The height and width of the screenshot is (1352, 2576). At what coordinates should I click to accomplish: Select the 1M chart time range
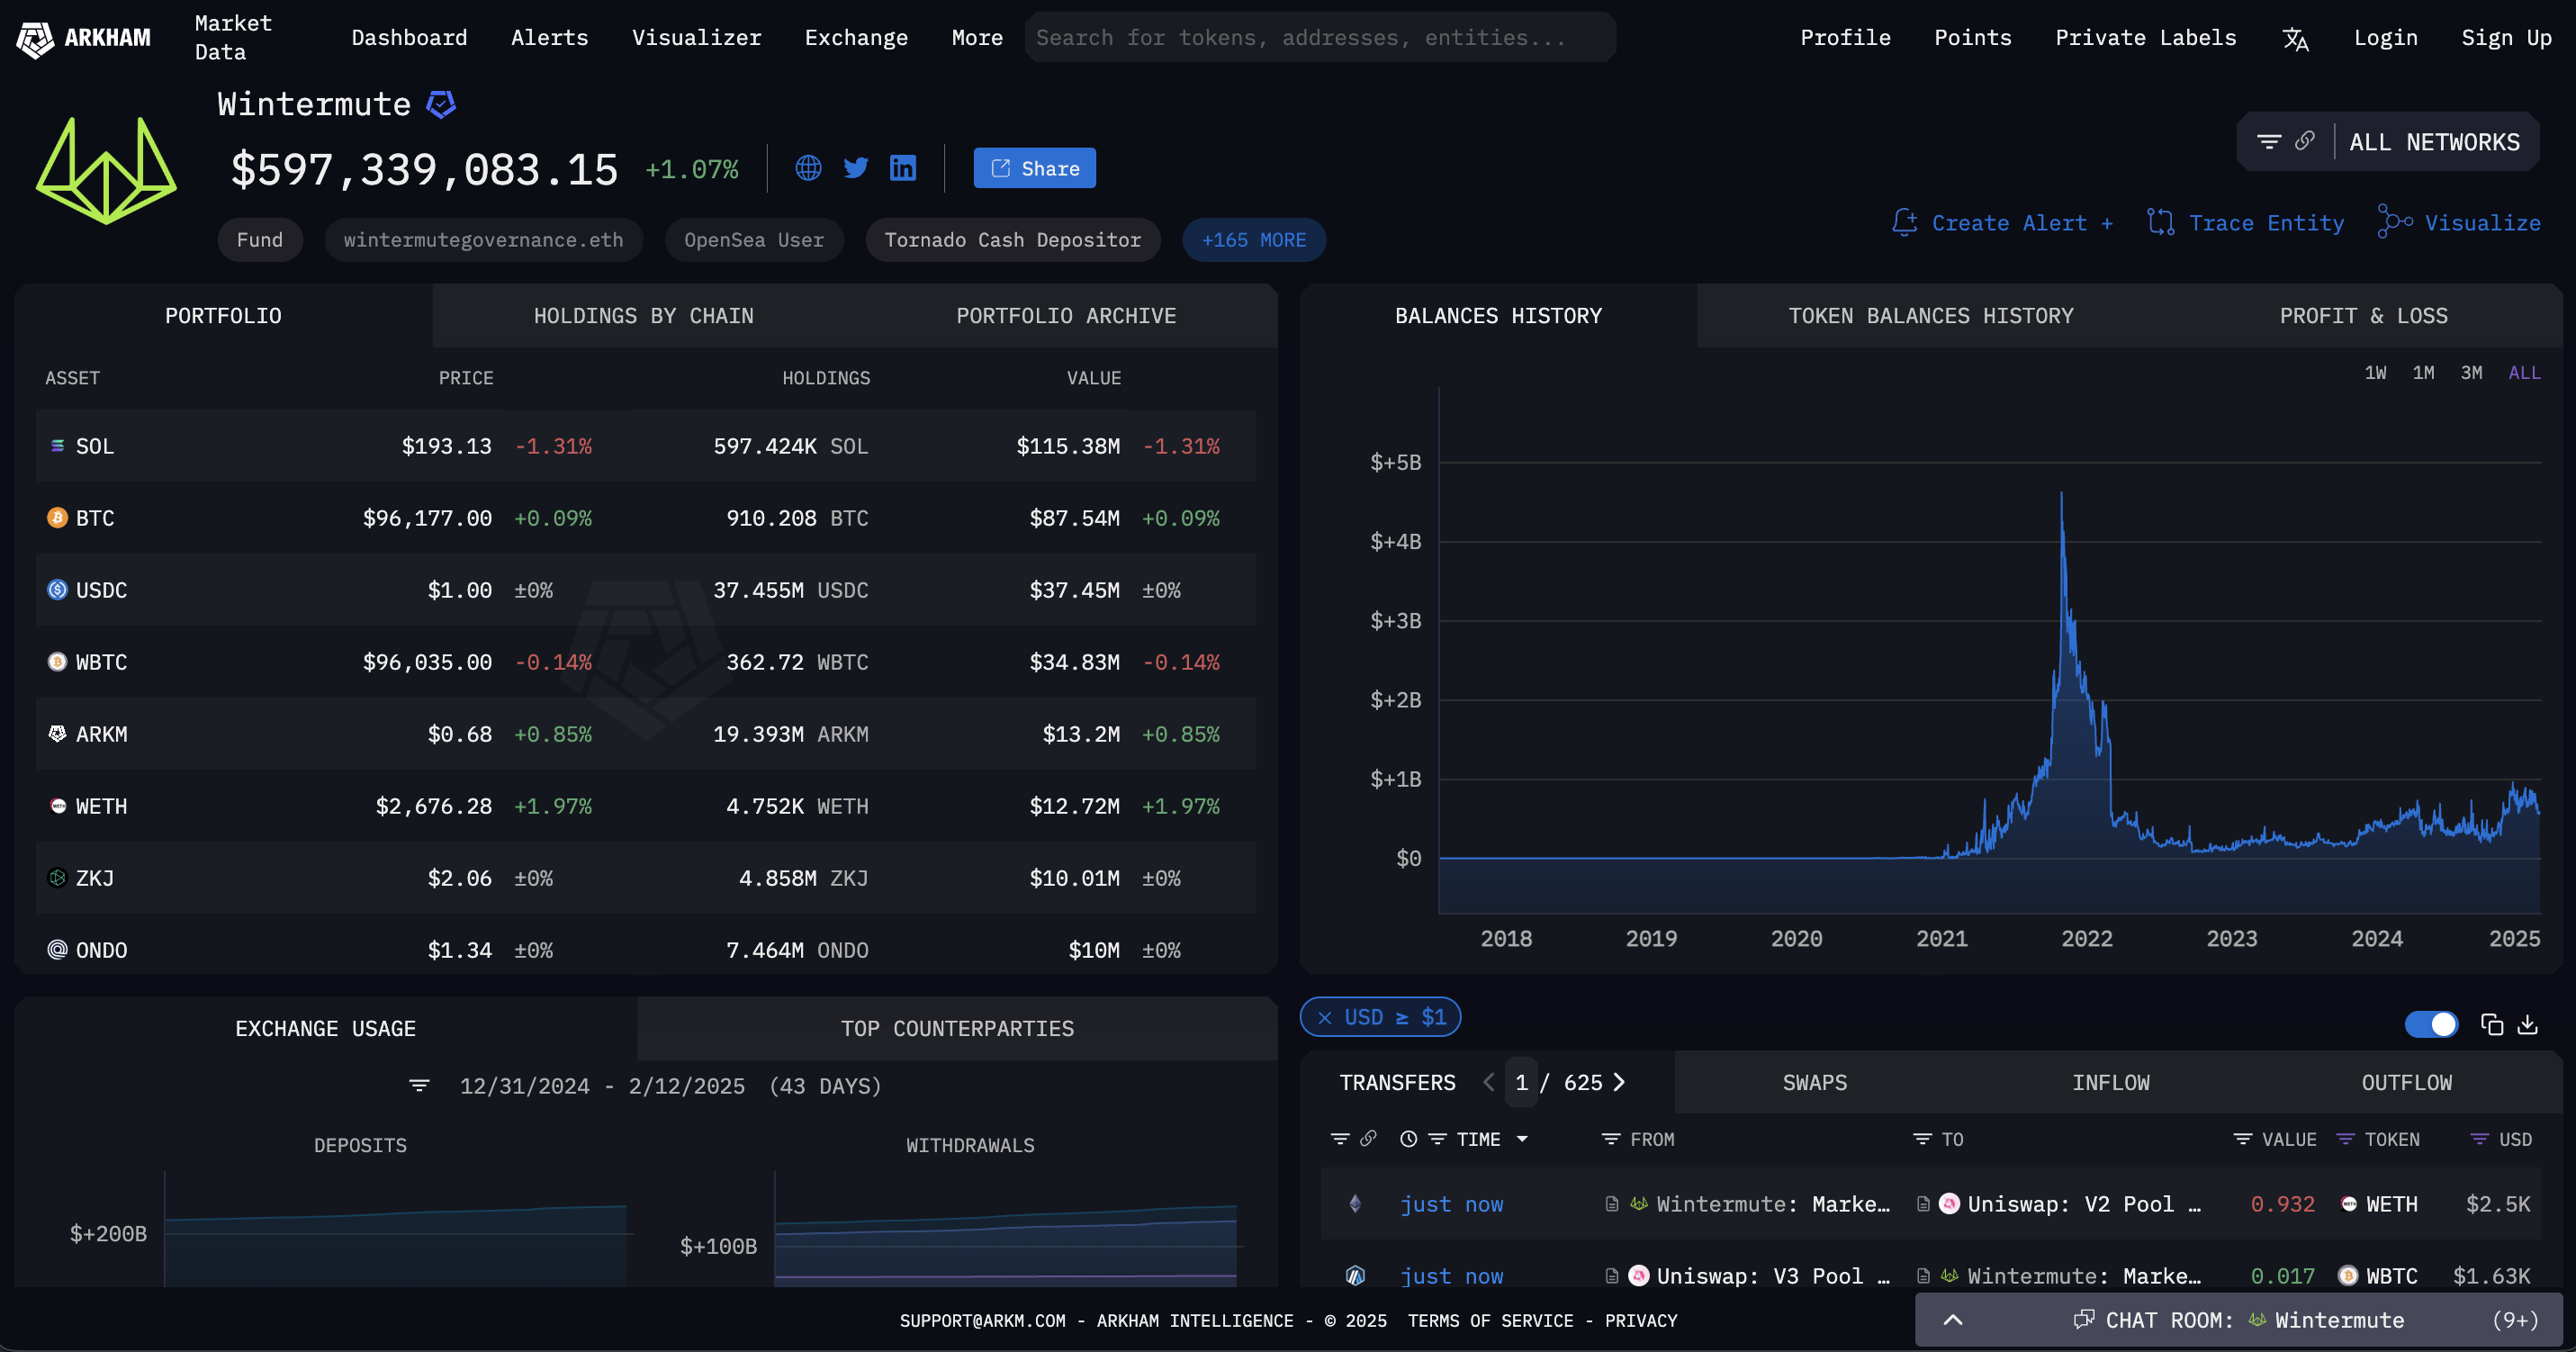[x=2422, y=373]
